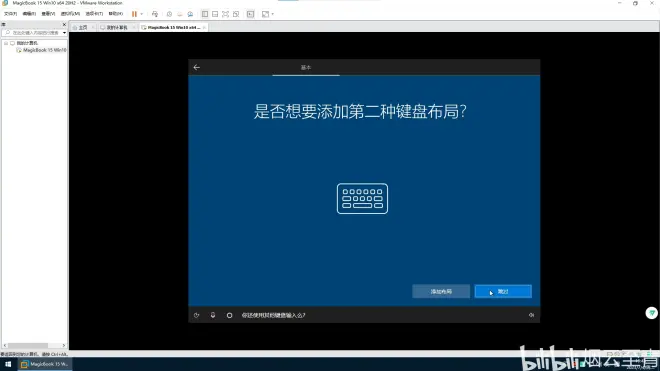Open the 虚拟机 (VM) menu
Viewport: 660px width, 371px height.
[70, 14]
